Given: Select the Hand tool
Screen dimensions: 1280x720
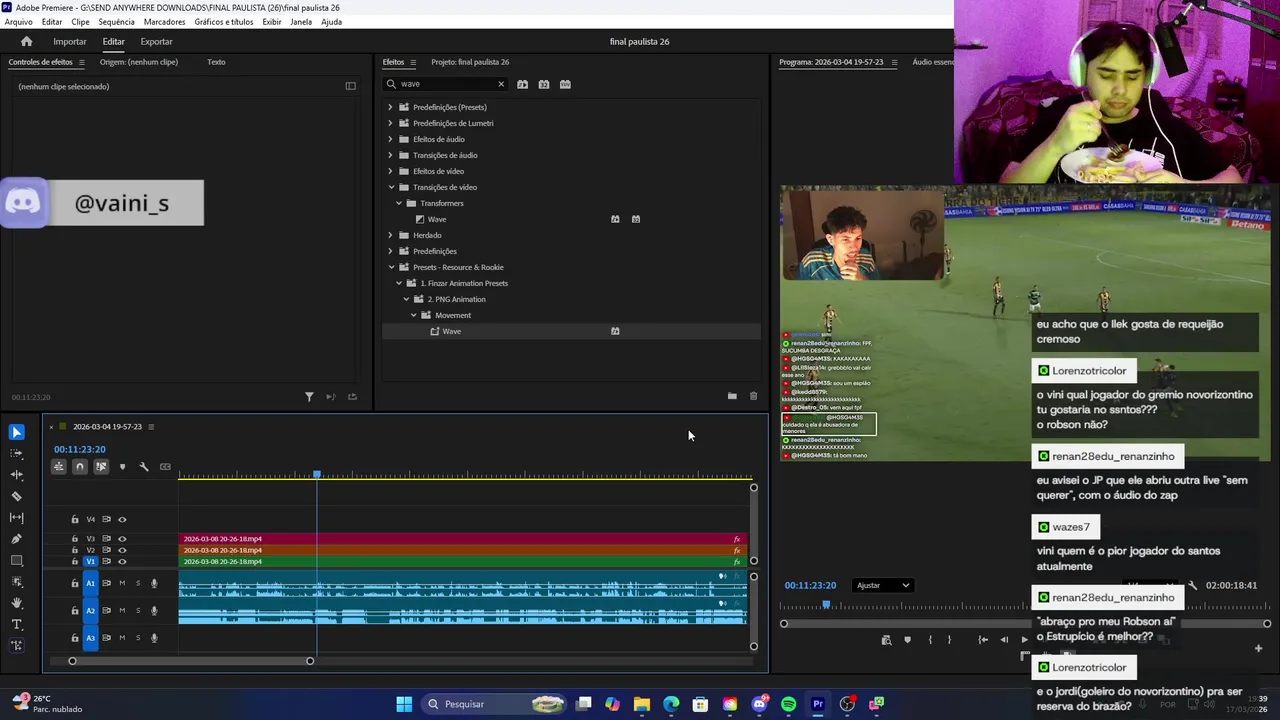Looking at the screenshot, I should click(x=17, y=603).
